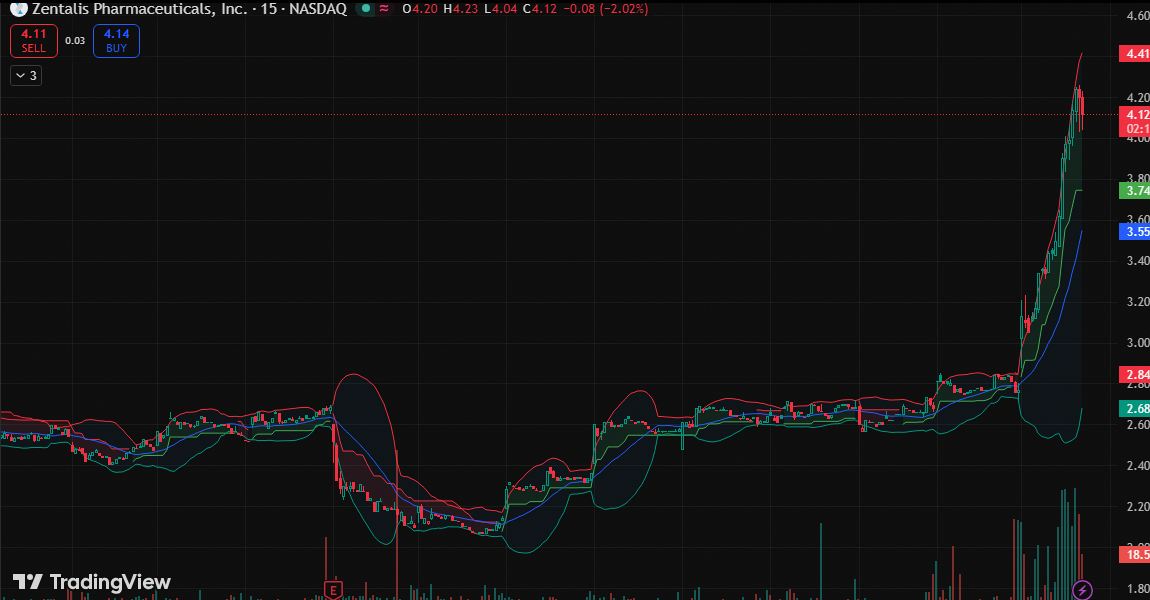Click the 2.40 price scale tick
This screenshot has height=600, width=1150.
(x=1138, y=465)
